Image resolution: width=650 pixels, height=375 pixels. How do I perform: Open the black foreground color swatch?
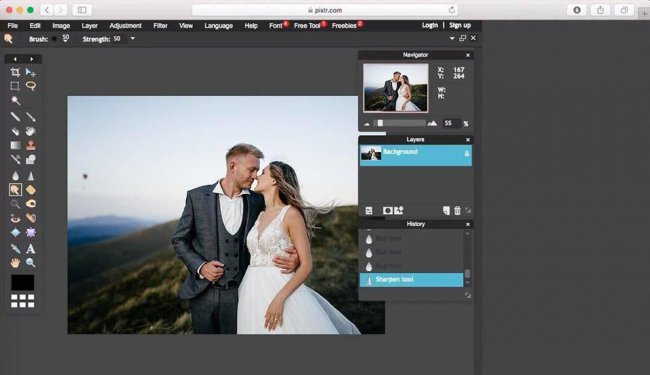coord(22,283)
